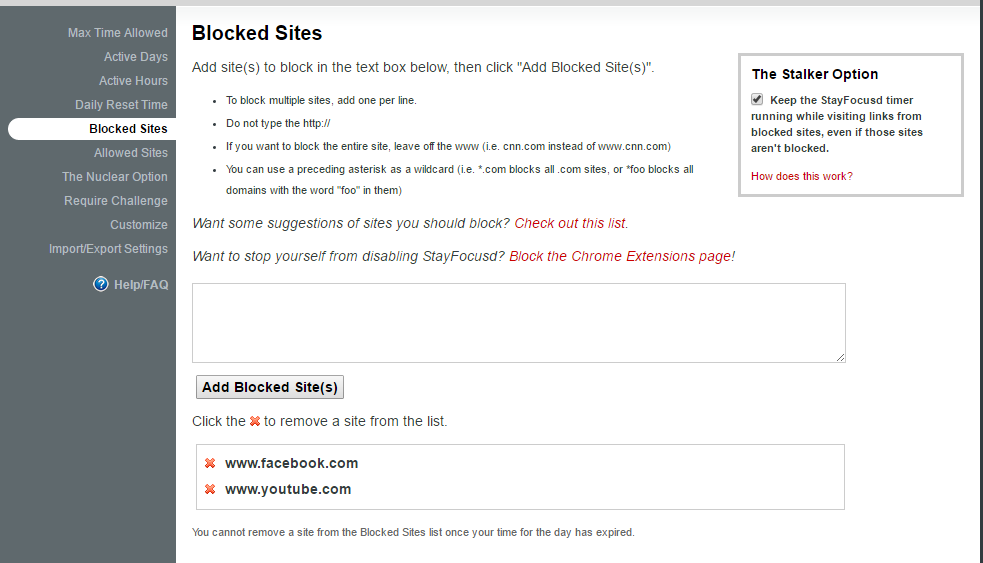The height and width of the screenshot is (563, 983).
Task: Click 'Block the Chrome Extensions page!' link
Action: 622,256
